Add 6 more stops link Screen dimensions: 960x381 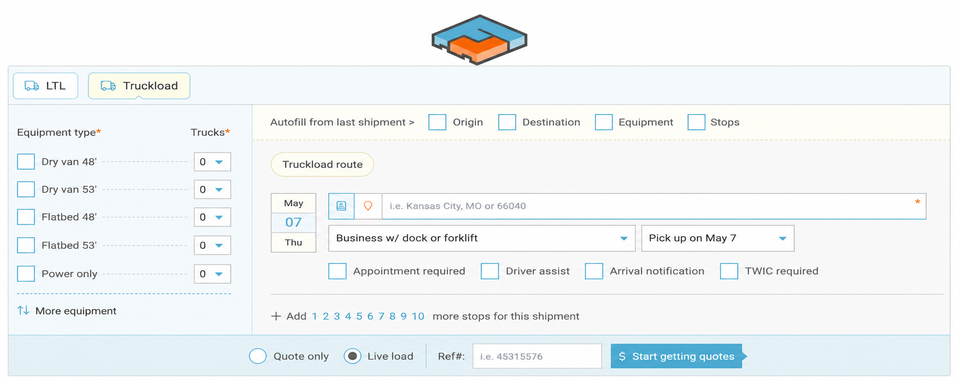[x=370, y=317]
